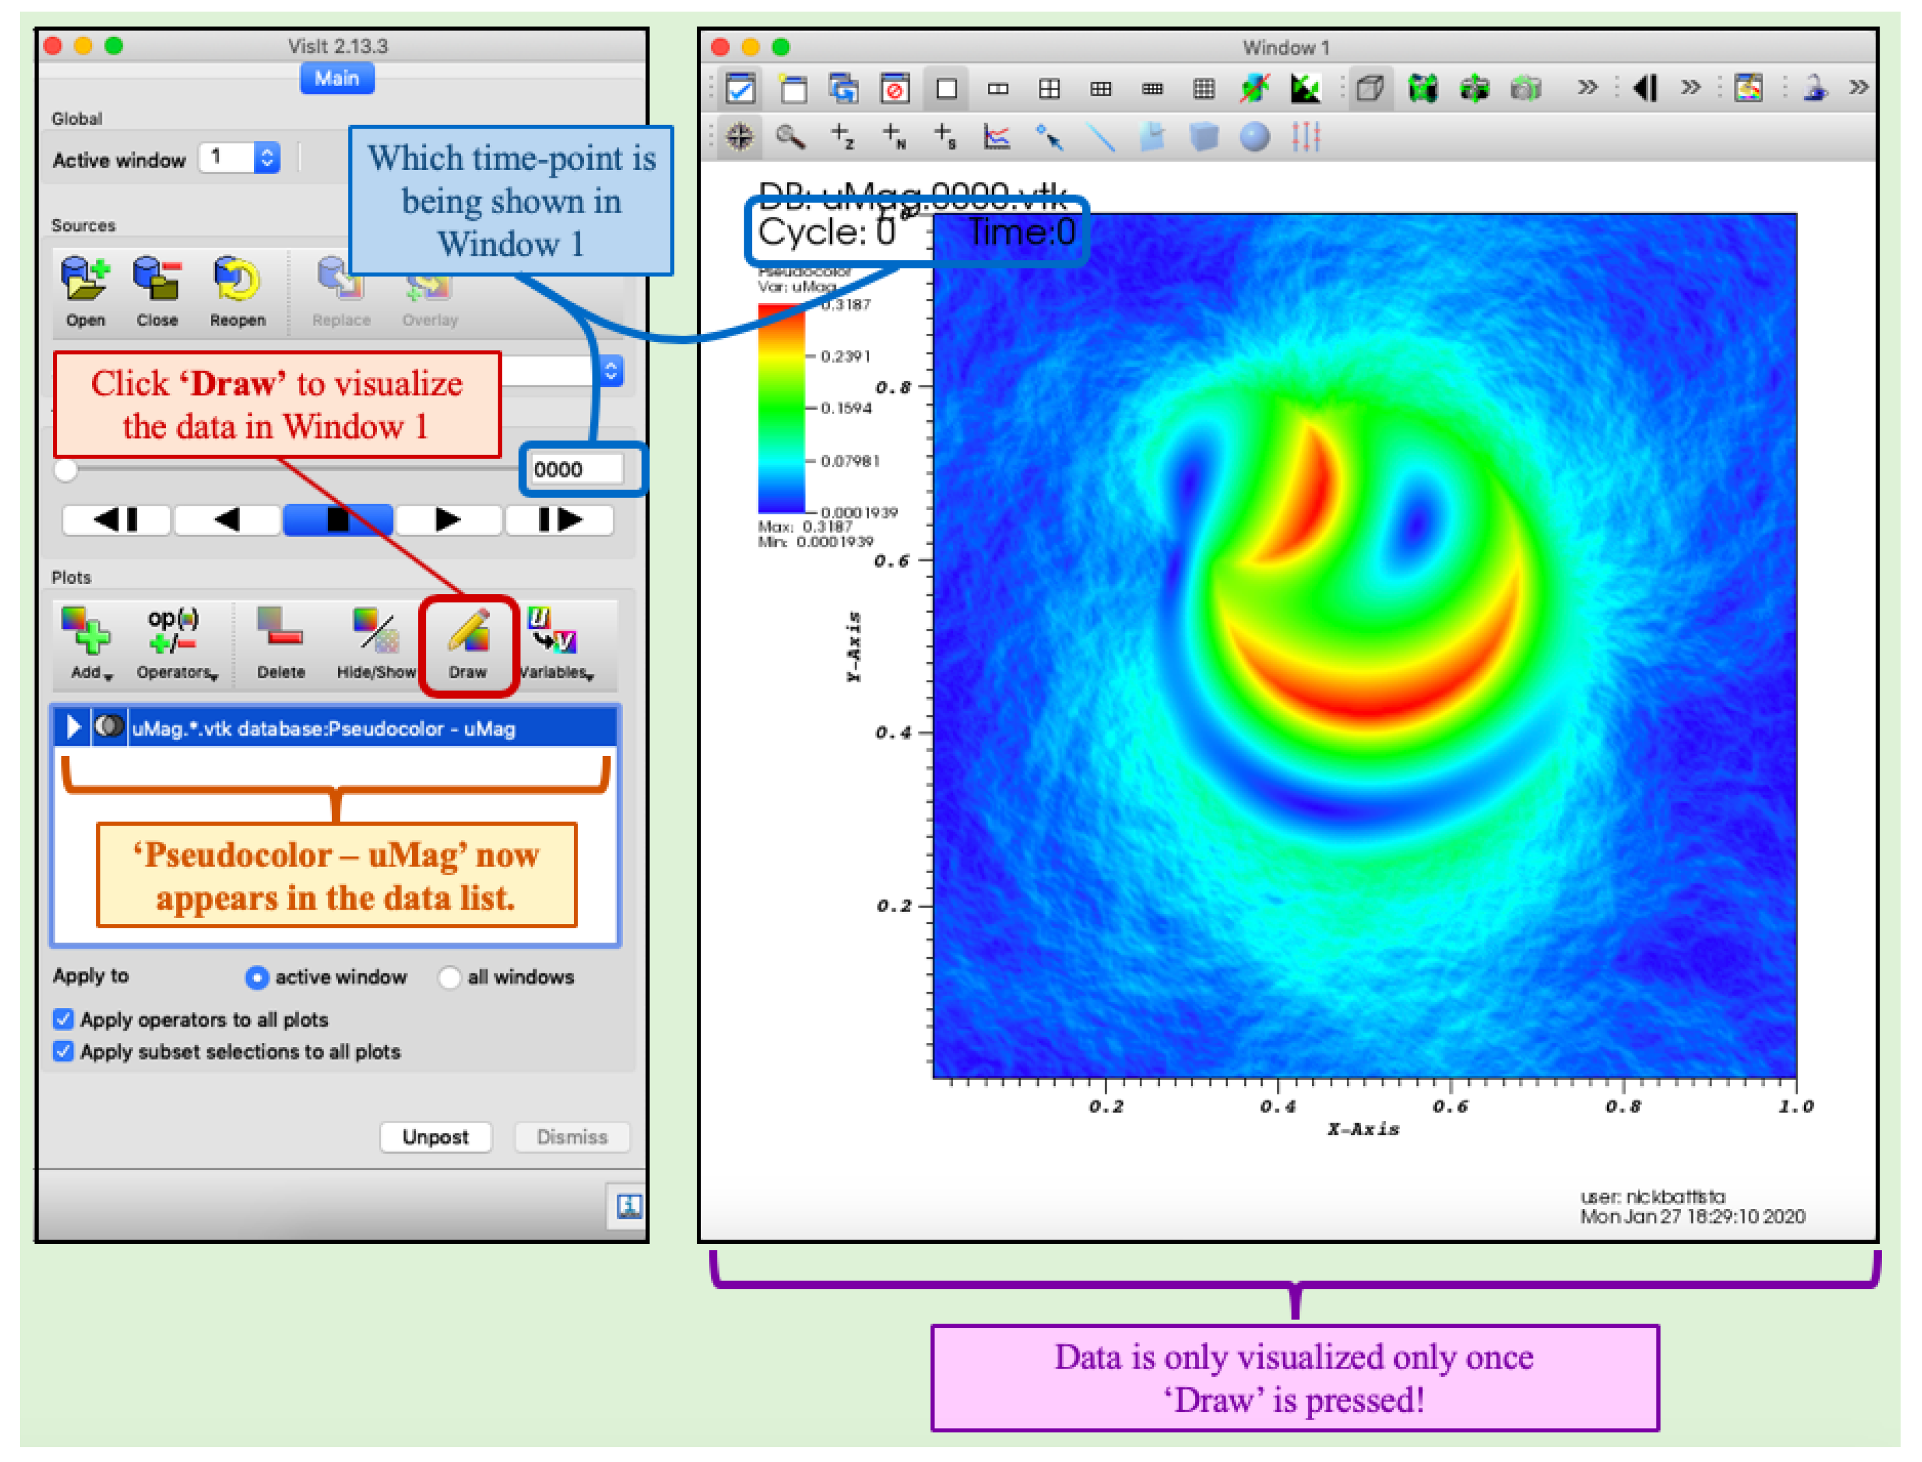
Task: Clone the window using the toolbar icon
Action: (843, 89)
